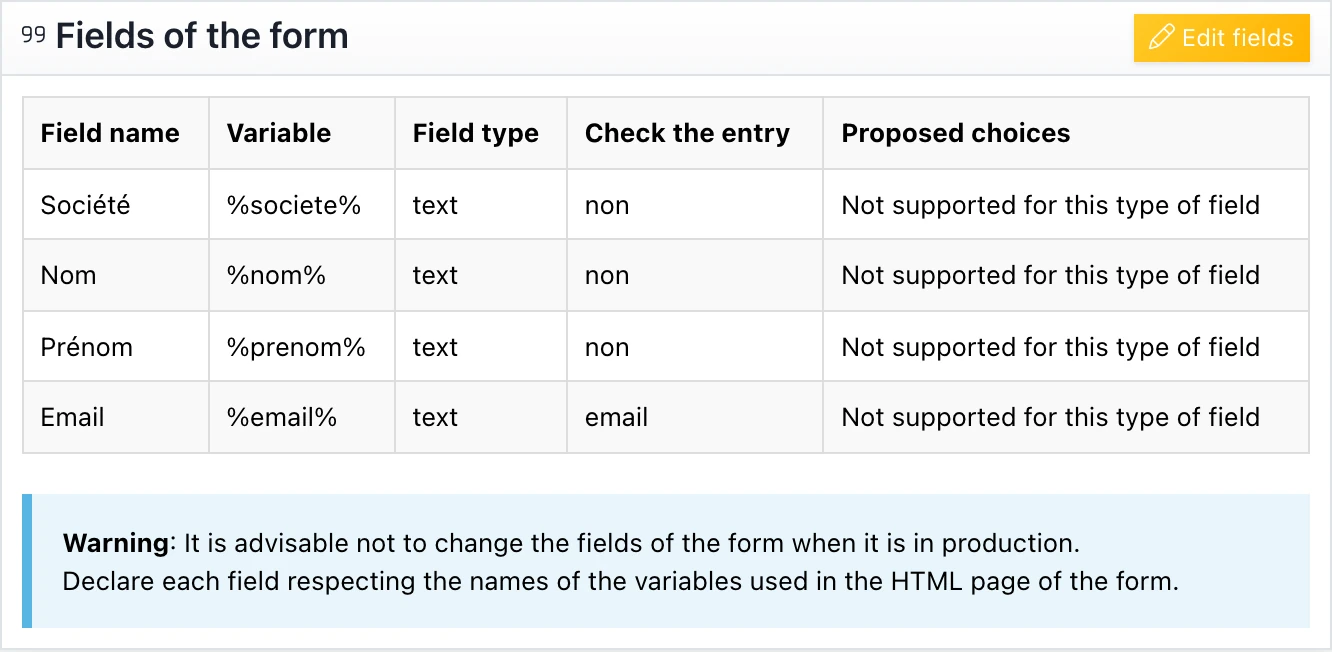
Task: Select the Check the entry column header
Action: [x=687, y=132]
